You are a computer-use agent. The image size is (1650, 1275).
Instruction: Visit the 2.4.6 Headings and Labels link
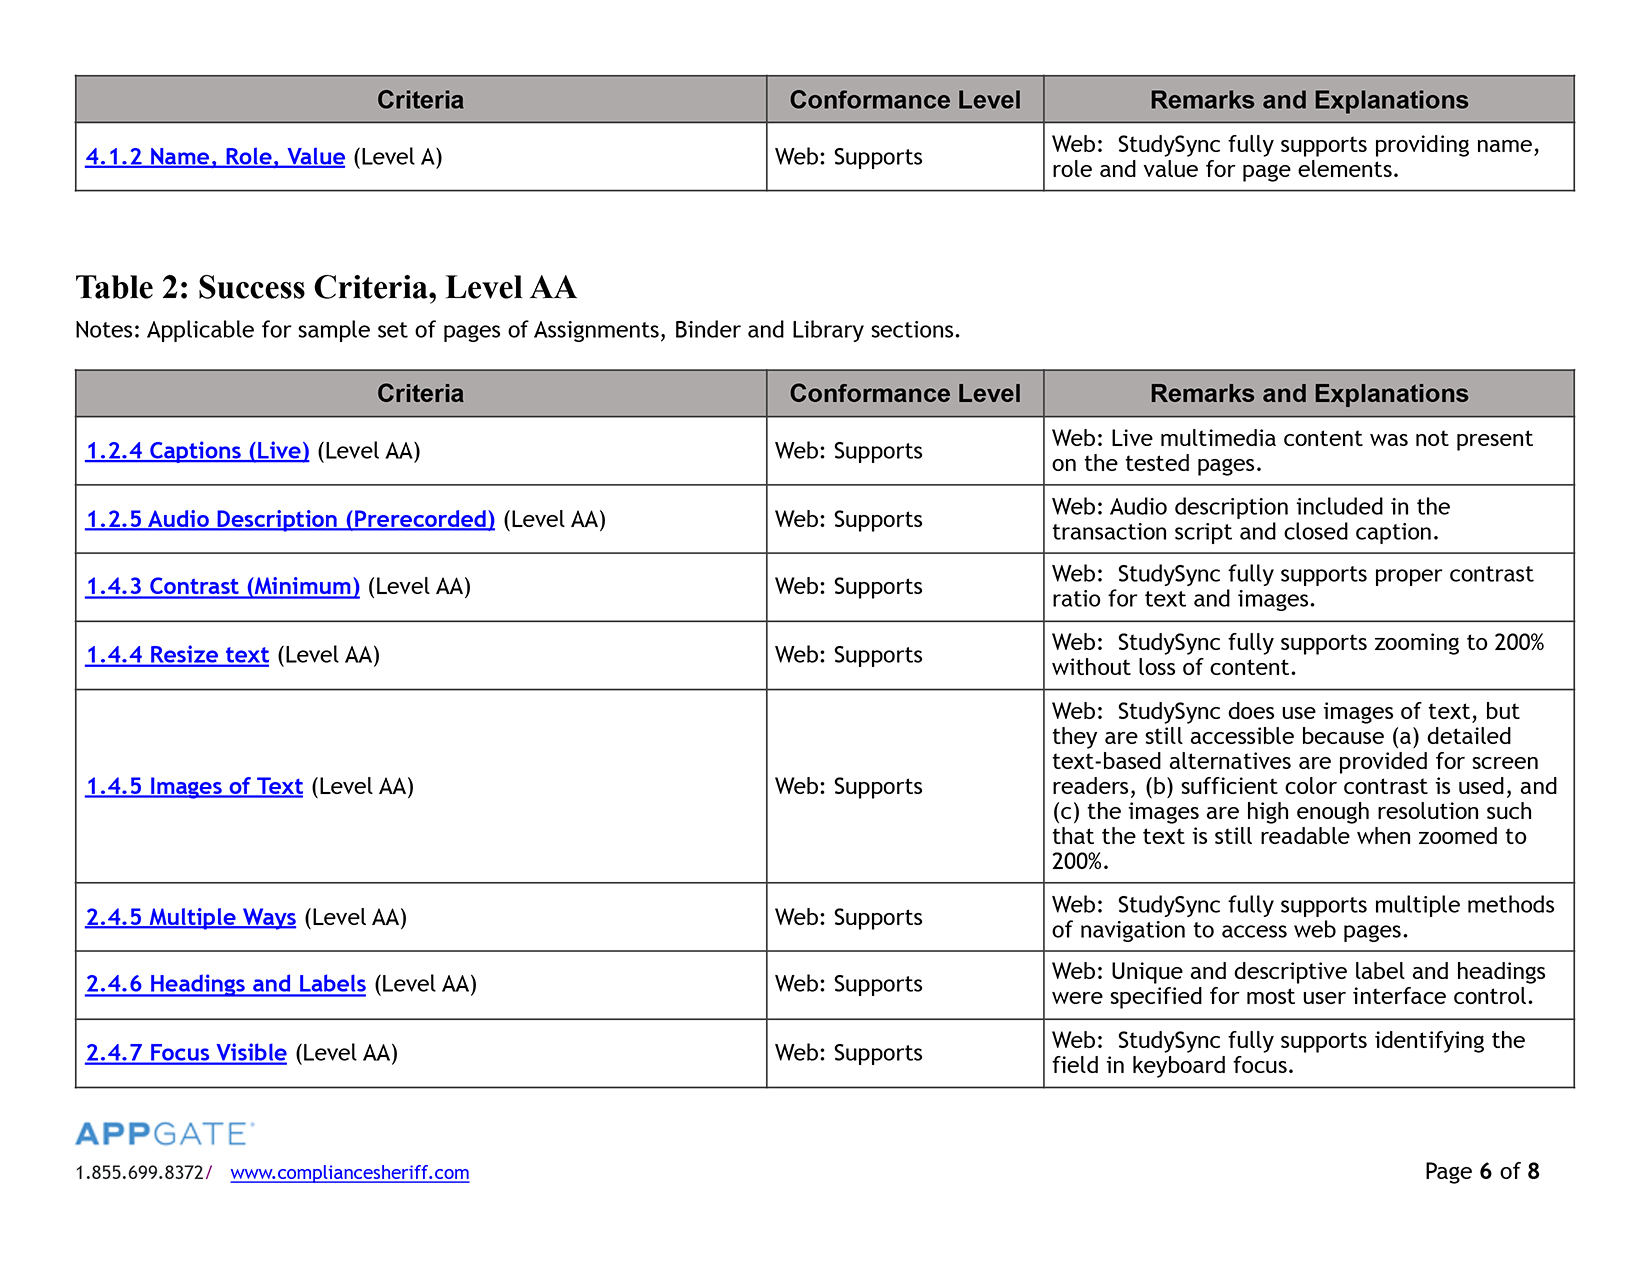[226, 984]
